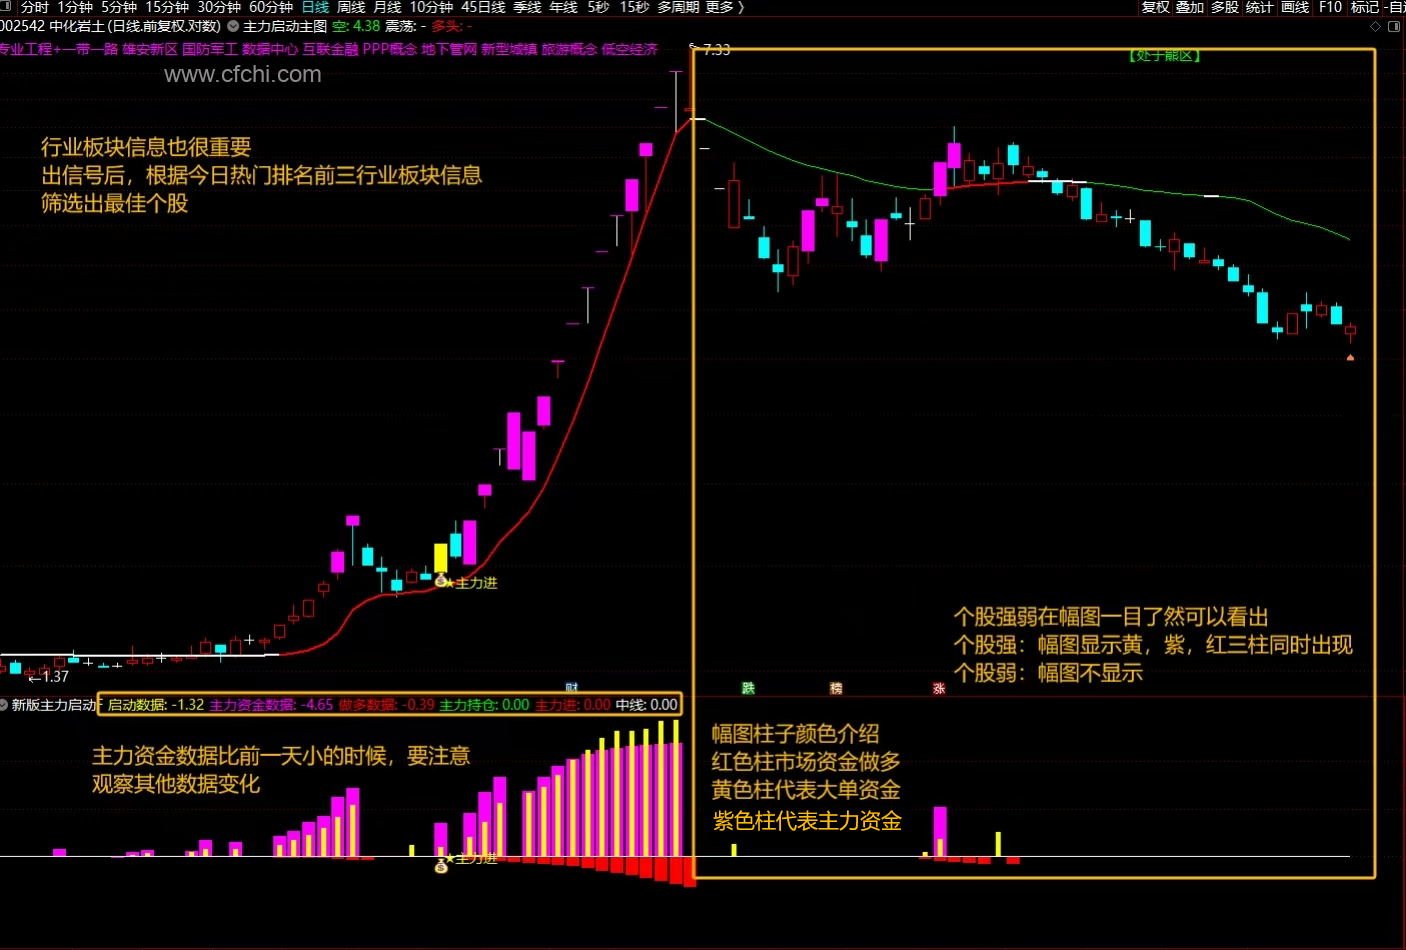Click the 统计 statistics button

[x=1260, y=7]
